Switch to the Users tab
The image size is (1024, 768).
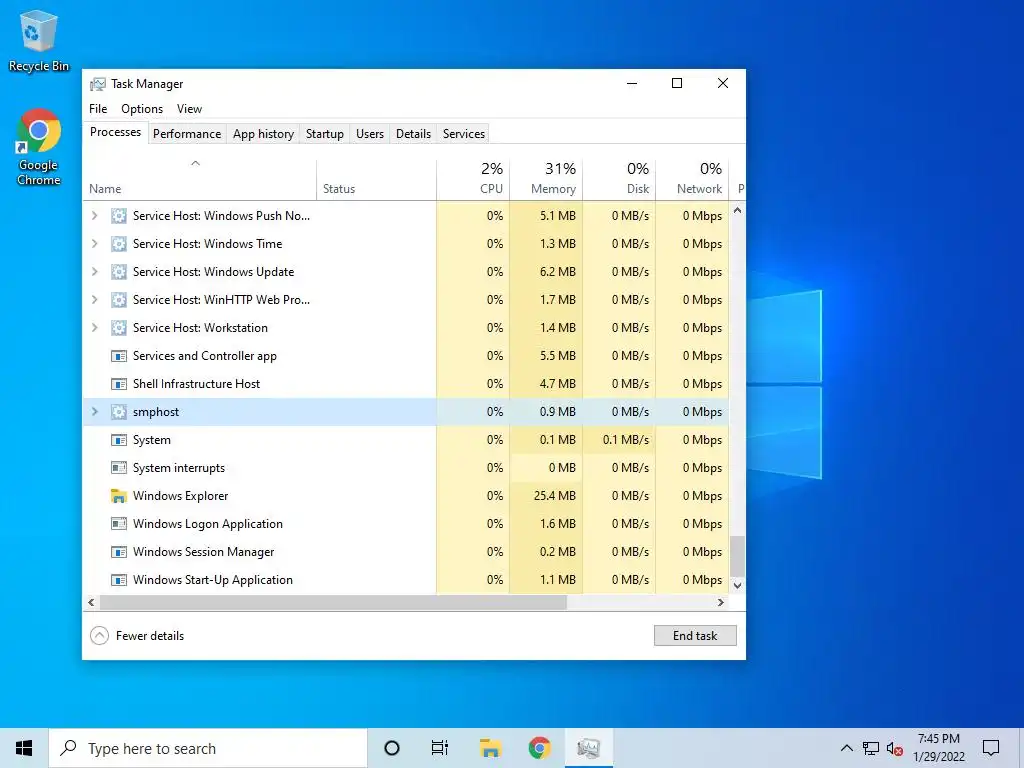click(x=370, y=134)
